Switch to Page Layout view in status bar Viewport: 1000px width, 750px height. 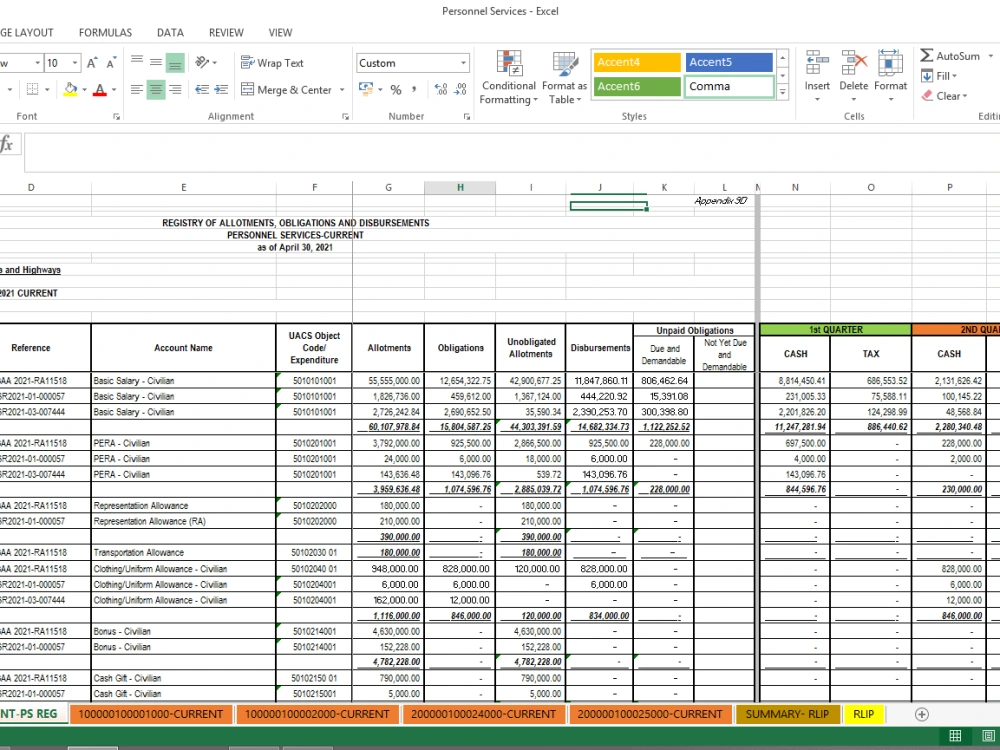[x=987, y=735]
